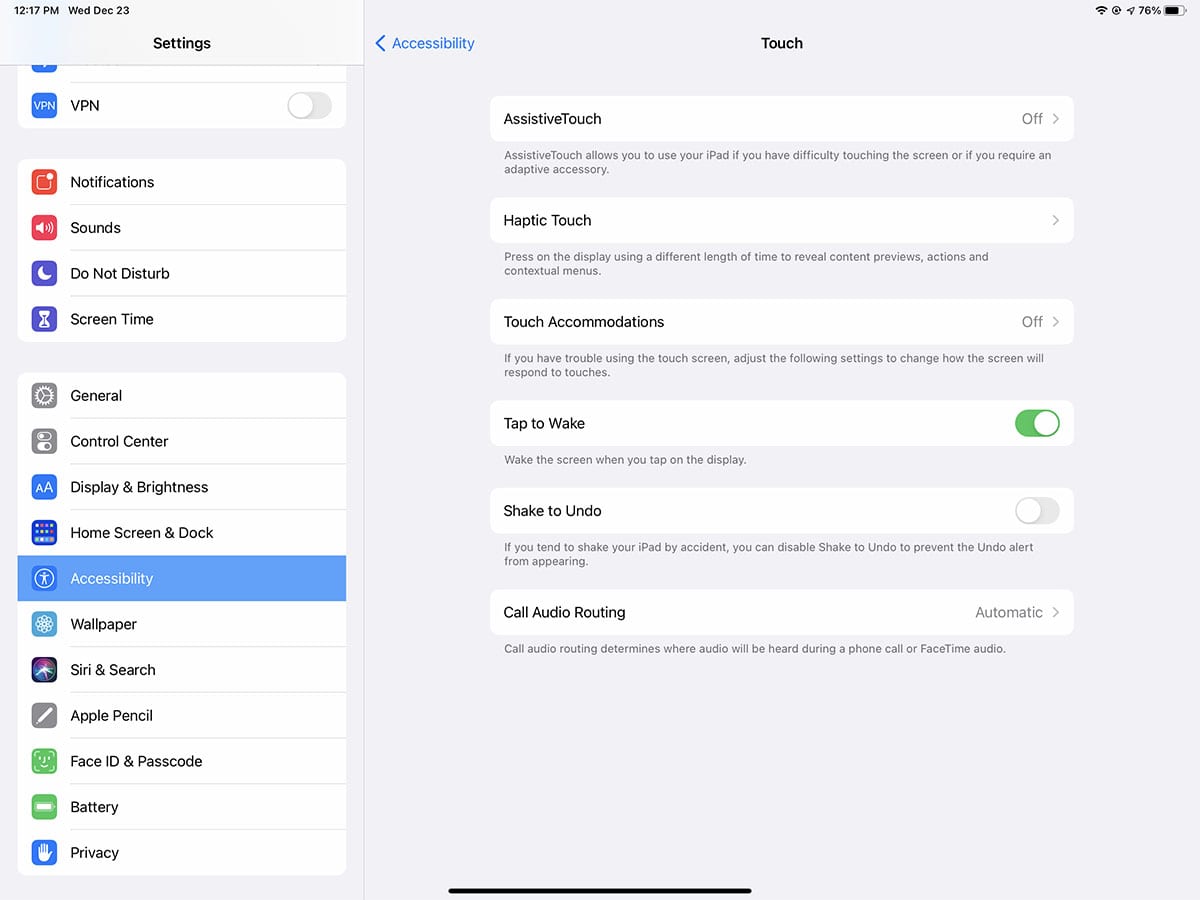Open Face ID & Passcode settings

tap(182, 761)
